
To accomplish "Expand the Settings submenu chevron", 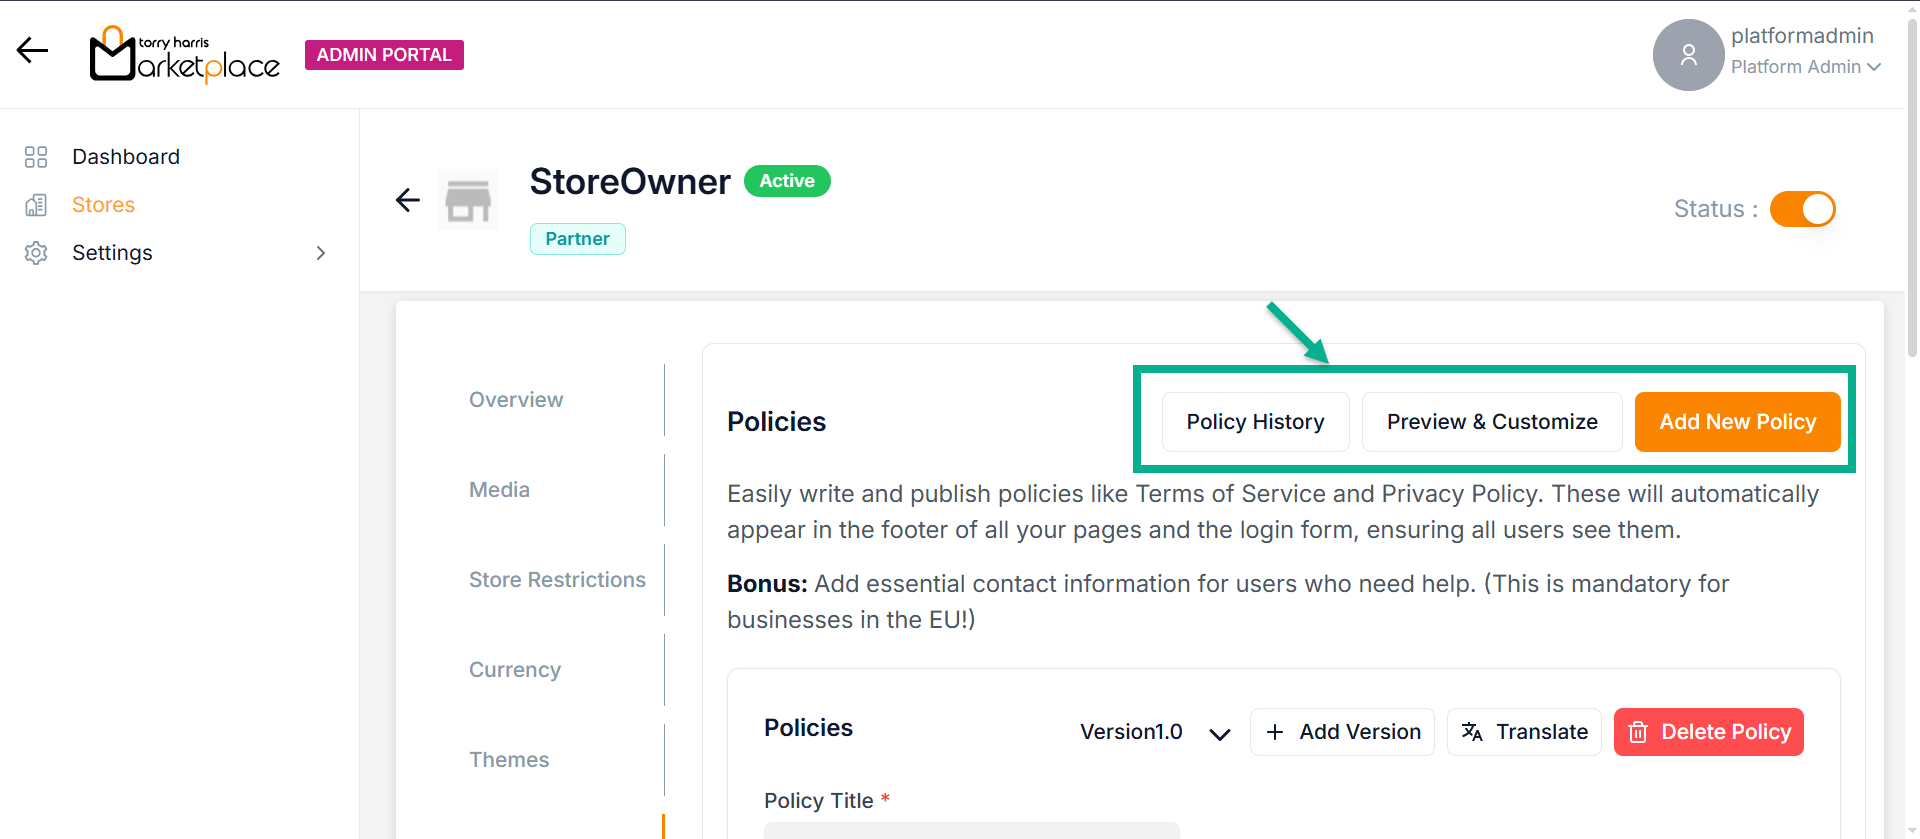I will click(x=321, y=253).
